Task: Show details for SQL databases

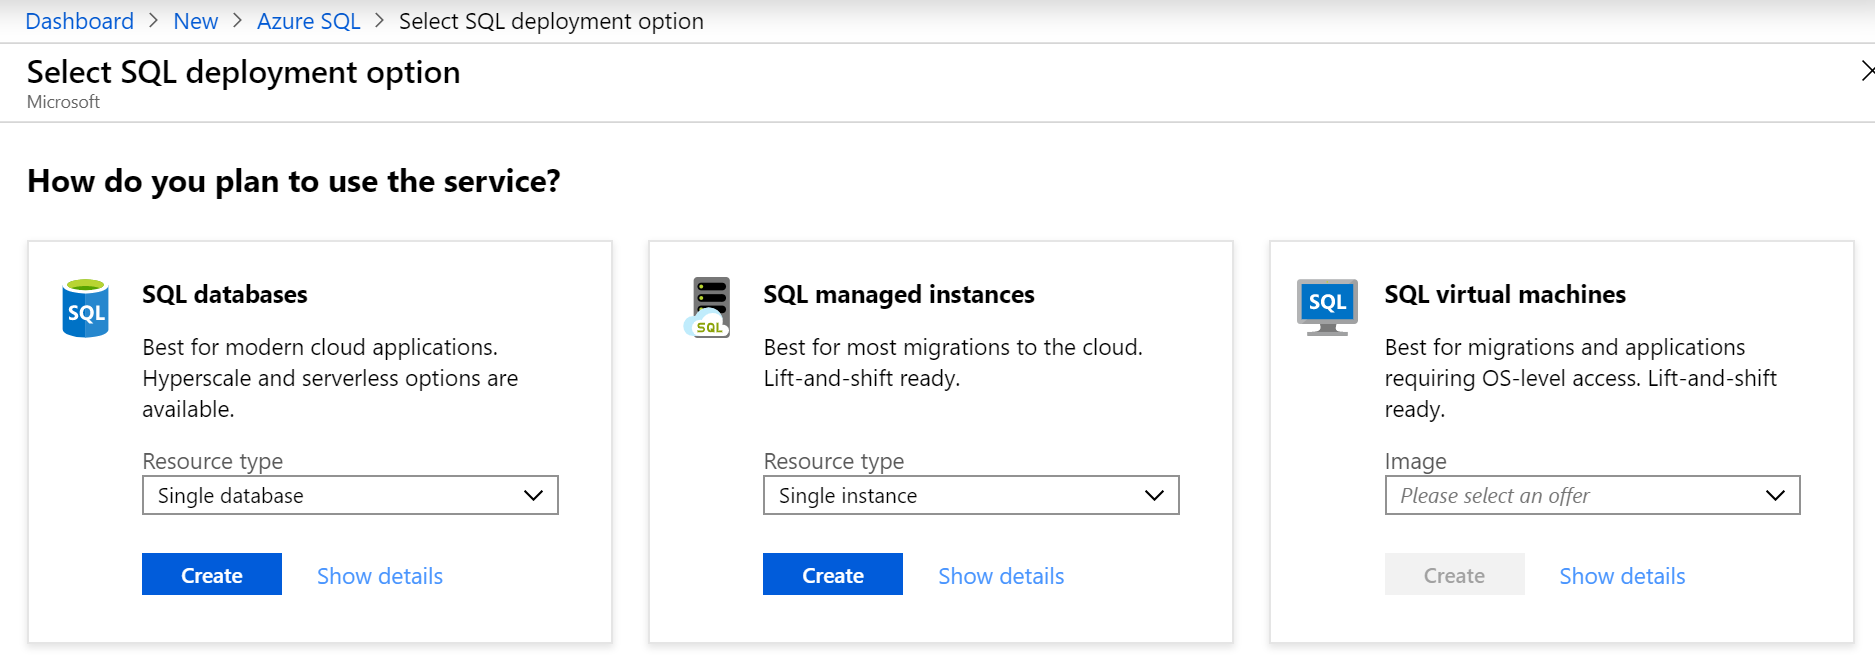Action: pos(380,576)
